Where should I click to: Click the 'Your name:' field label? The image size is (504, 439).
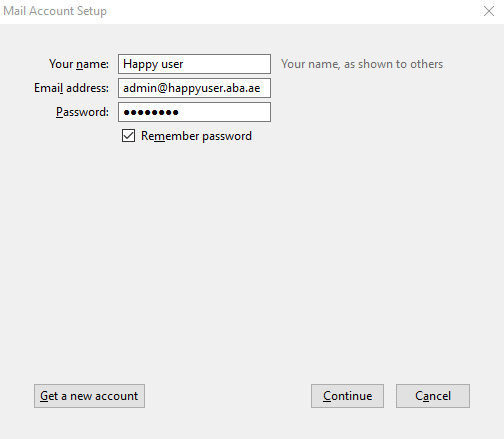click(x=79, y=64)
